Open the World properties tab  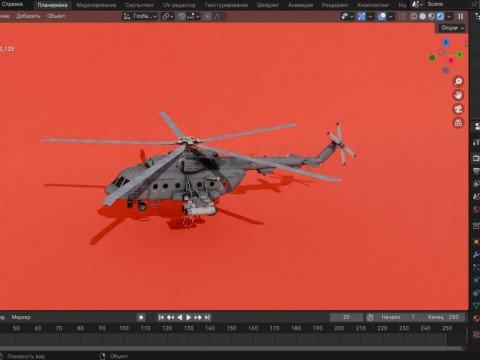pyautogui.click(x=476, y=210)
